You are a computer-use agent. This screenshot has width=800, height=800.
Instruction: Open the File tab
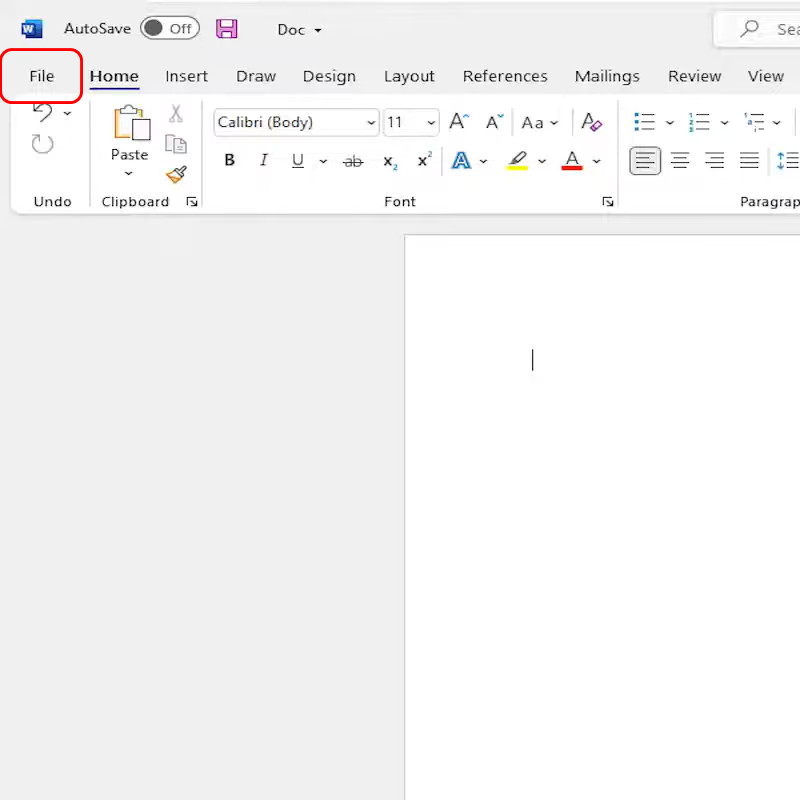tap(42, 76)
